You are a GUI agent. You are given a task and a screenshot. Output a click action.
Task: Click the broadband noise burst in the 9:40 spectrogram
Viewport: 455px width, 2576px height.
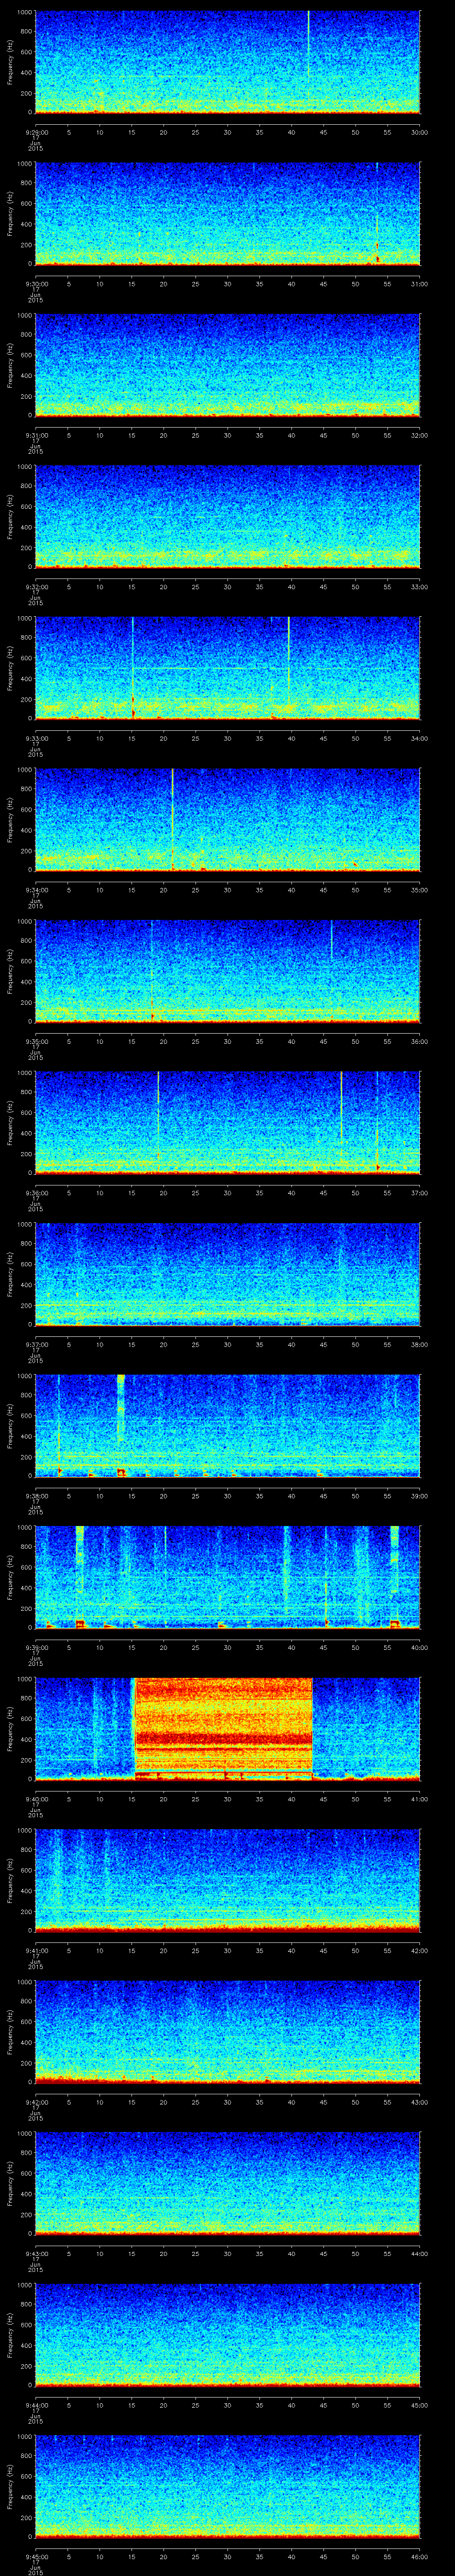coord(223,1727)
